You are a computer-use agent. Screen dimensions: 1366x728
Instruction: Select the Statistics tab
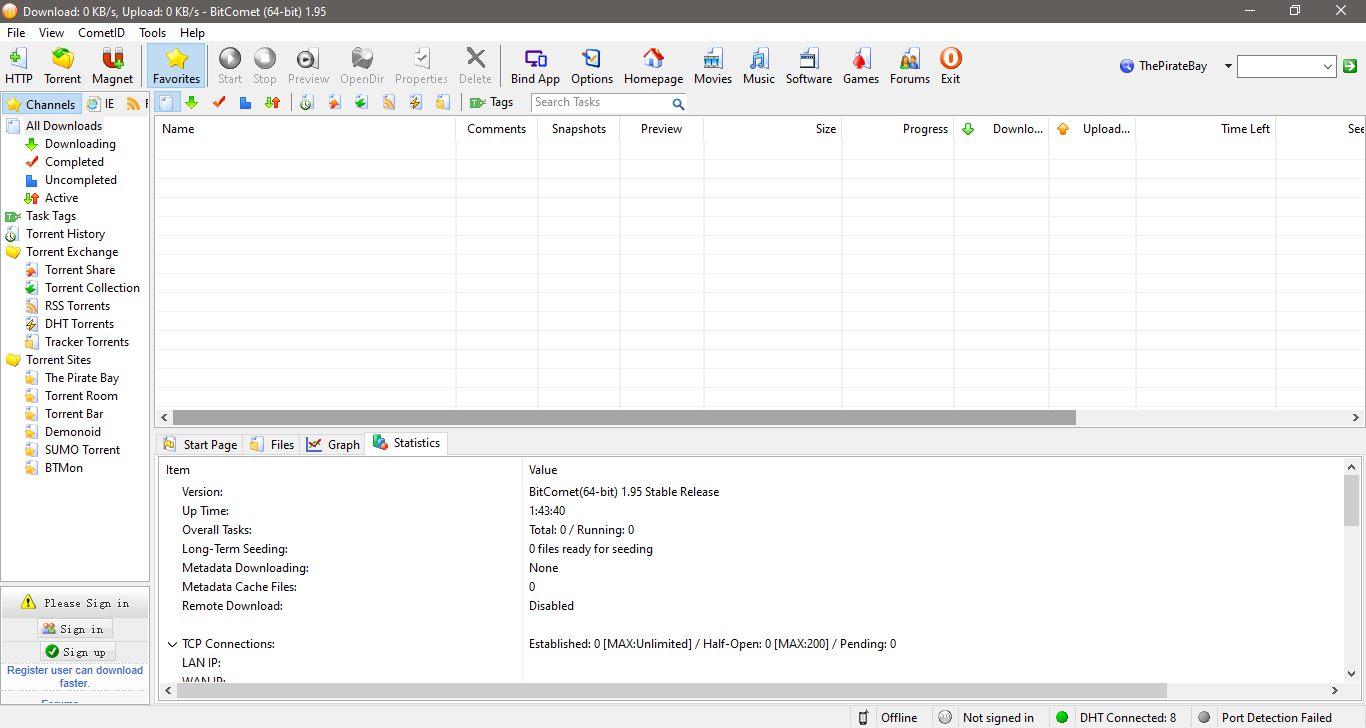tap(406, 443)
